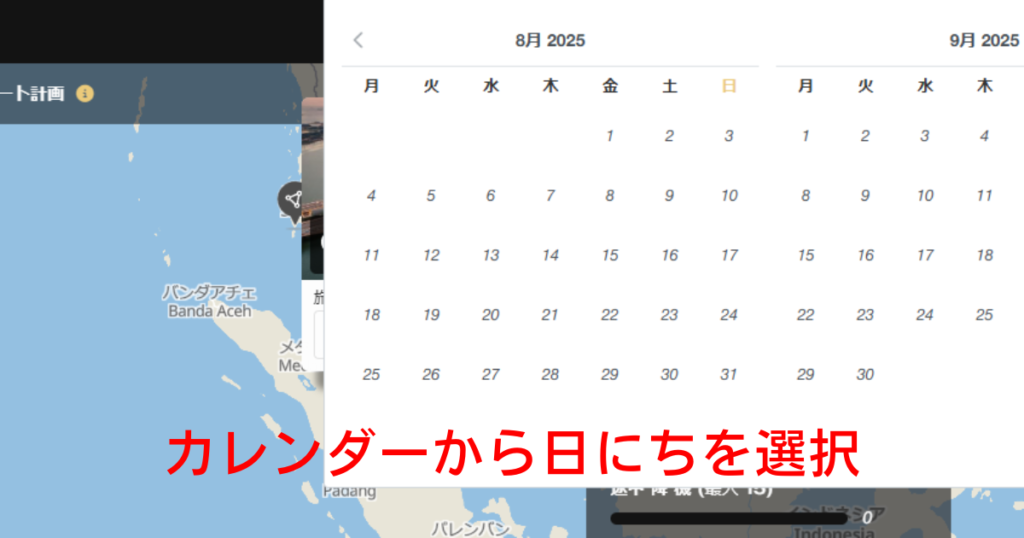Screen dimensions: 1024x538
Task: Select August 1 in the calendar
Action: click(610, 136)
